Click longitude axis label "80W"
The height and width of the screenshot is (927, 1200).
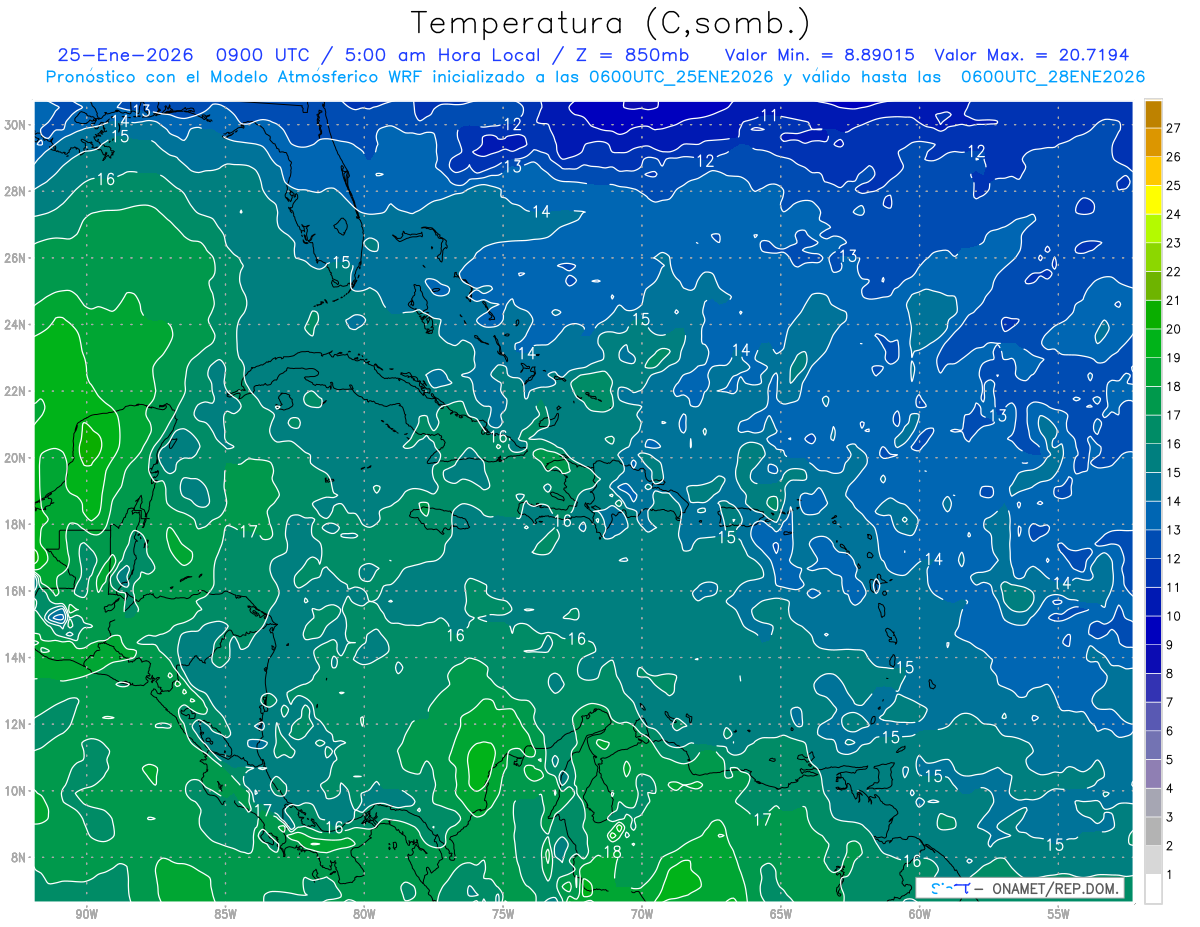[x=364, y=915]
